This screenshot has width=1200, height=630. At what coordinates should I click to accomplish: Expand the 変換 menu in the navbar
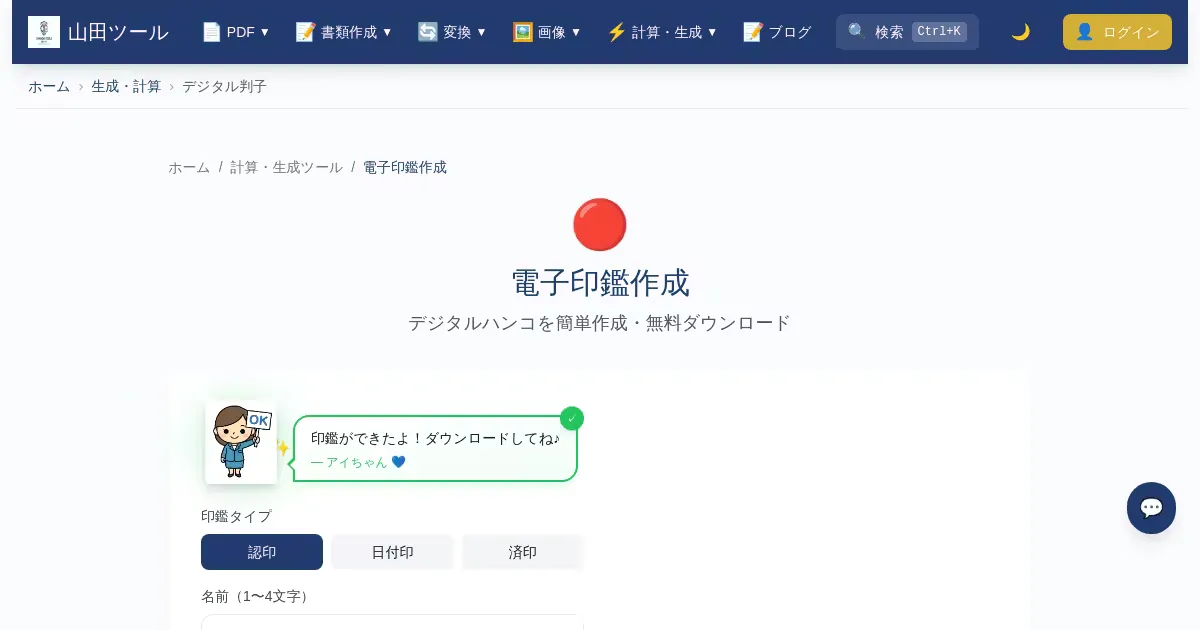pyautogui.click(x=452, y=32)
